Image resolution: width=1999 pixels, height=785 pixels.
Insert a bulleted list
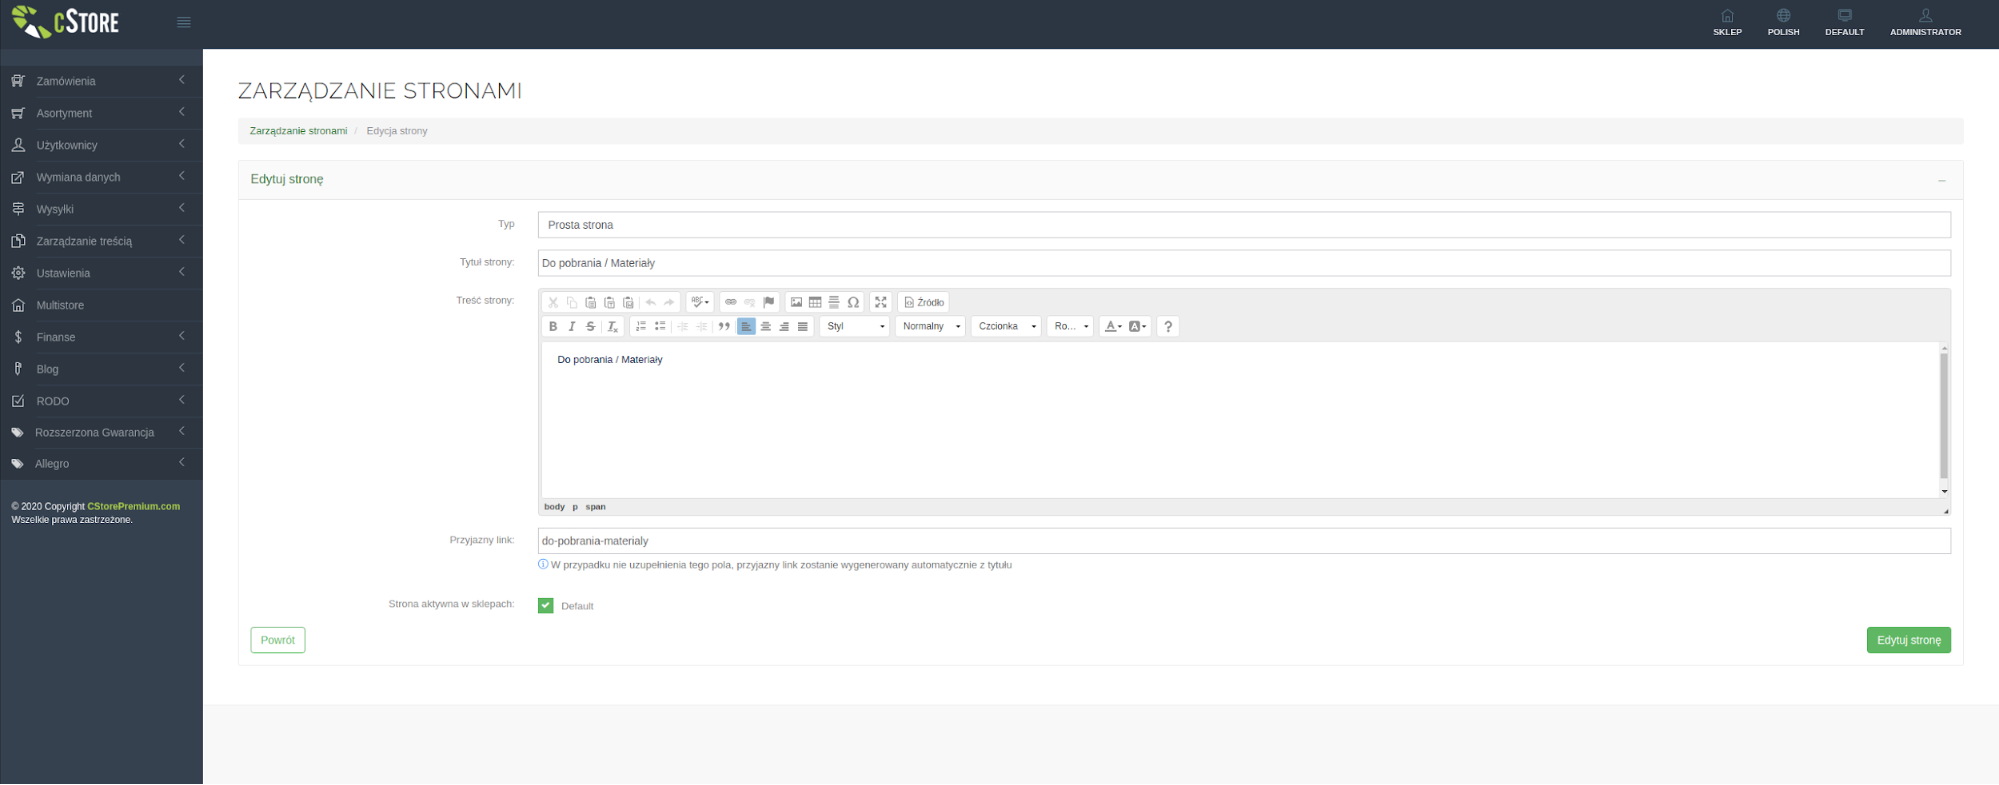(660, 326)
